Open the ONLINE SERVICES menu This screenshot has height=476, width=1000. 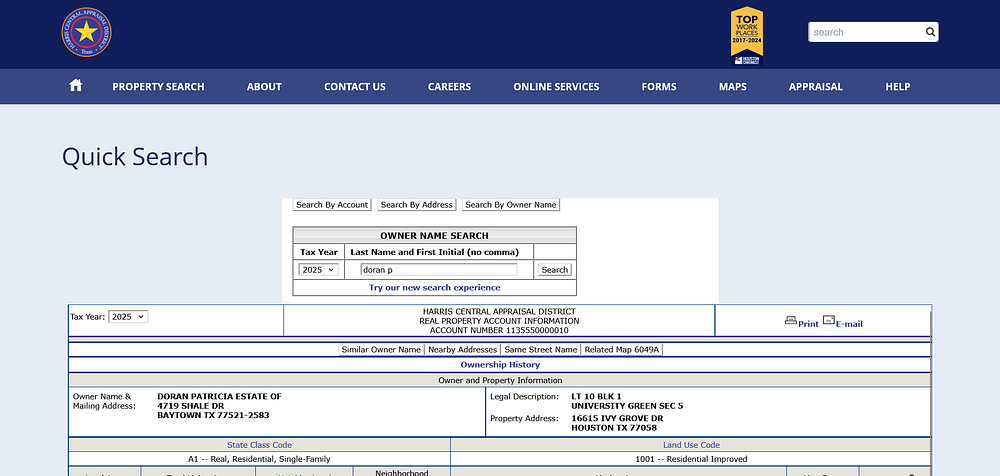(556, 87)
